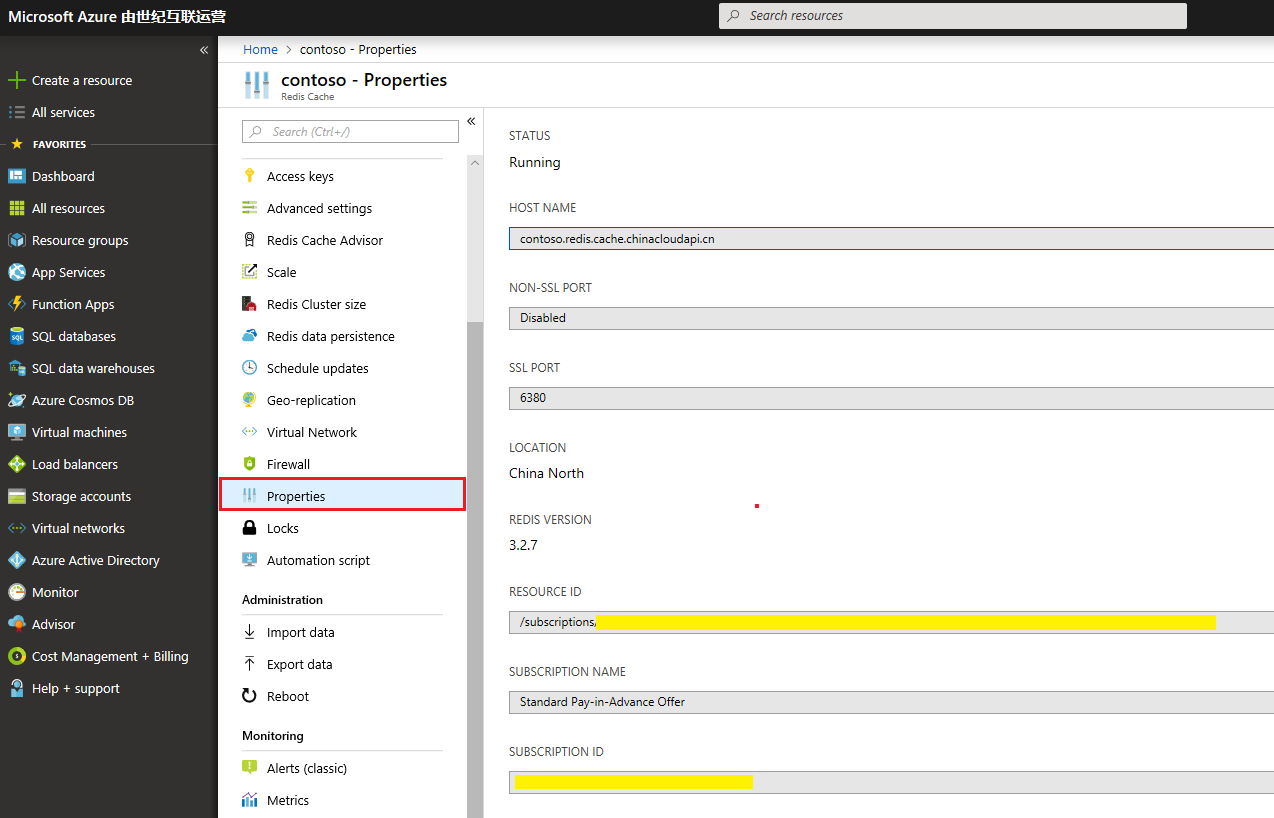The image size is (1274, 818).
Task: Go to Home breadcrumb link
Action: [x=260, y=50]
